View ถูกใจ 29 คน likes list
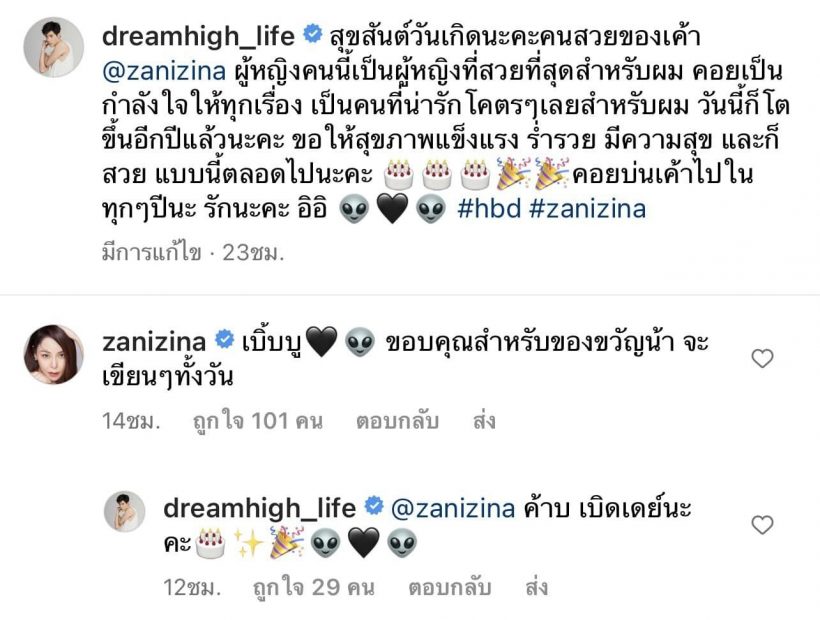 314,588
